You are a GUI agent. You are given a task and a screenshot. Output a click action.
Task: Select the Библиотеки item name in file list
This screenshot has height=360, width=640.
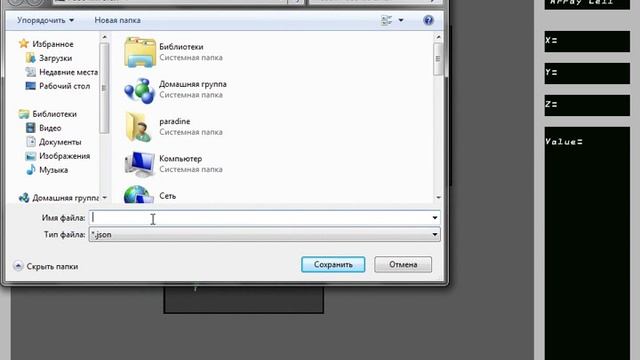point(181,47)
